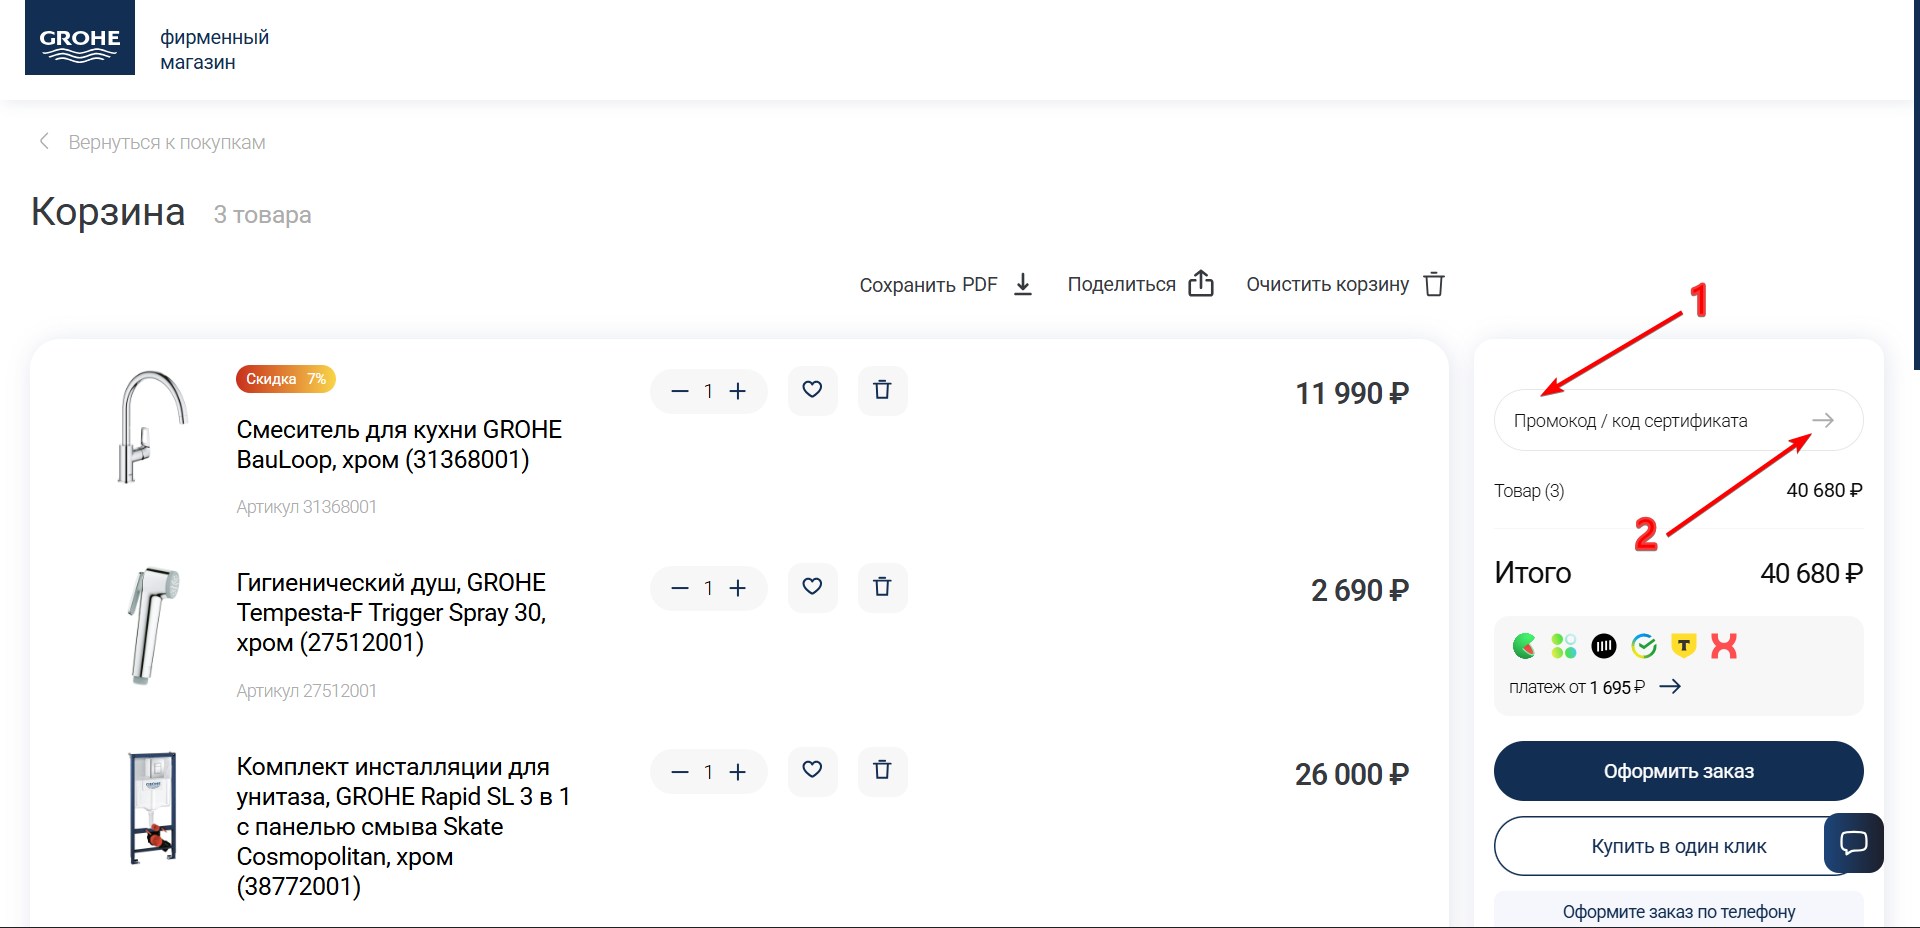The height and width of the screenshot is (928, 1920).
Task: Increase BauLoop mixer quantity with plus
Action: click(x=738, y=391)
